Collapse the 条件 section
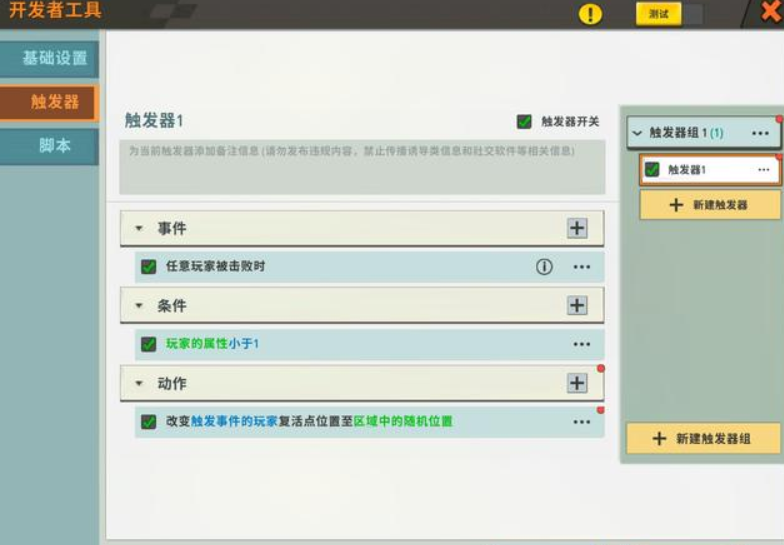This screenshot has width=784, height=545. tap(139, 306)
